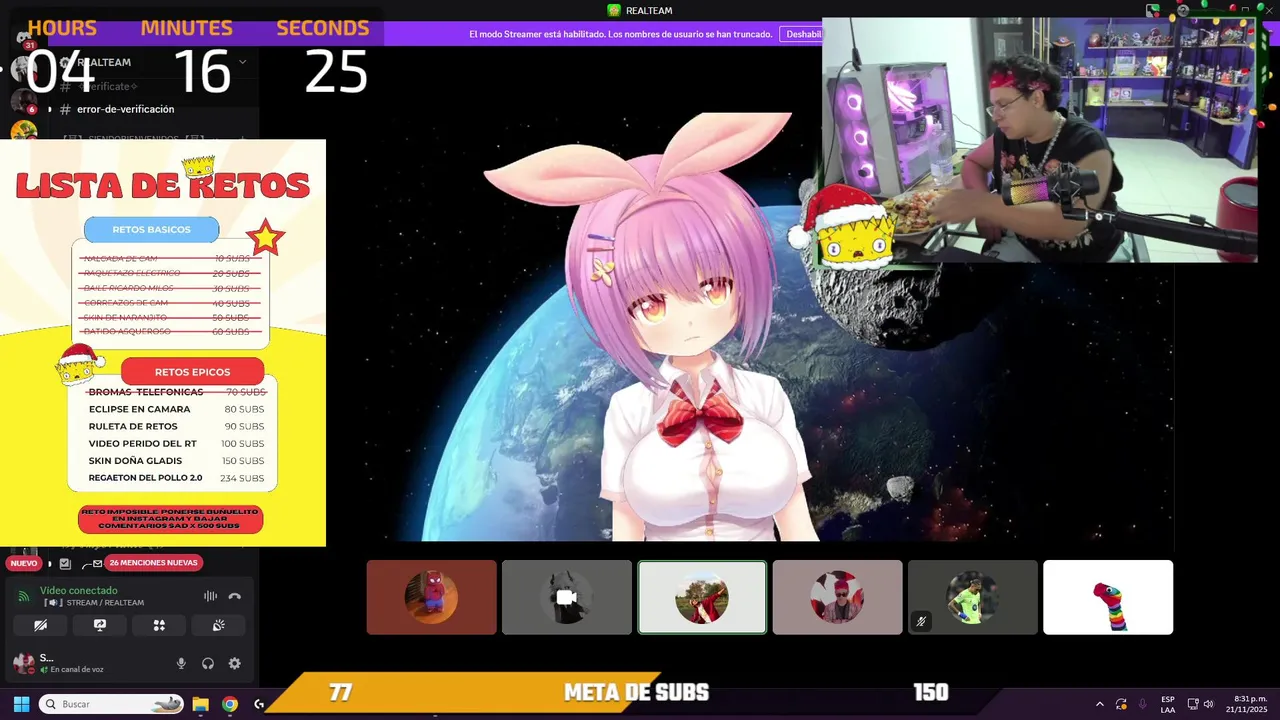1280x720 pixels.
Task: Open the volume speaker tray icon
Action: [1208, 704]
